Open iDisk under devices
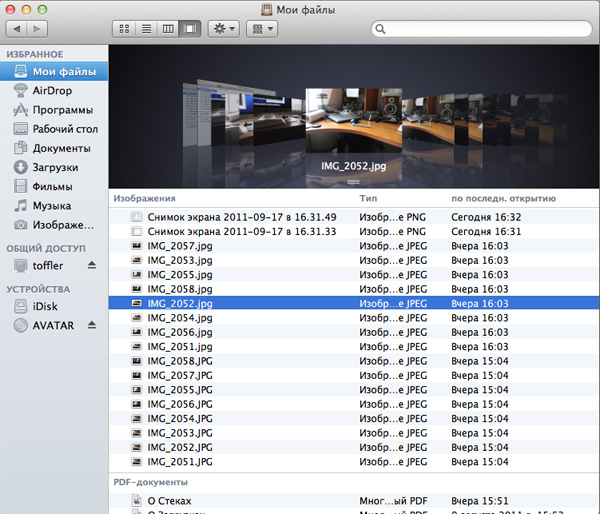Viewport: 600px width, 514px height. coord(45,306)
